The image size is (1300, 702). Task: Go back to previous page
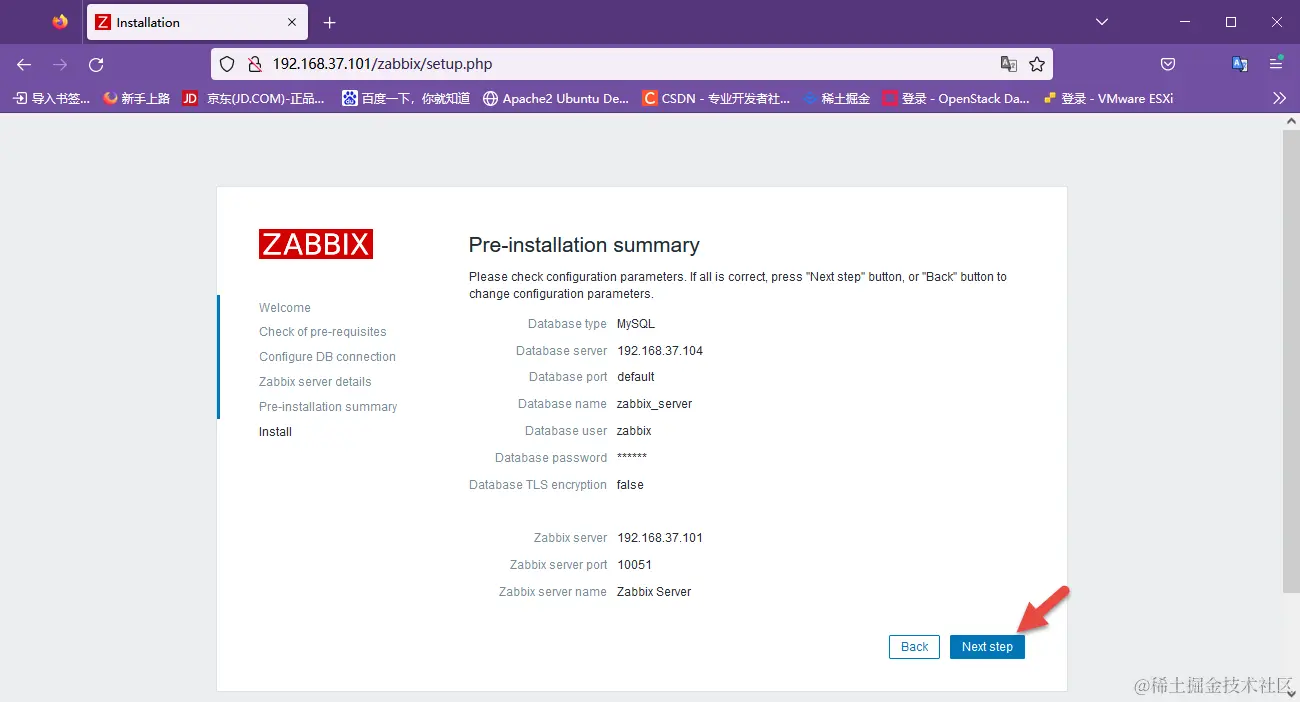(x=24, y=64)
